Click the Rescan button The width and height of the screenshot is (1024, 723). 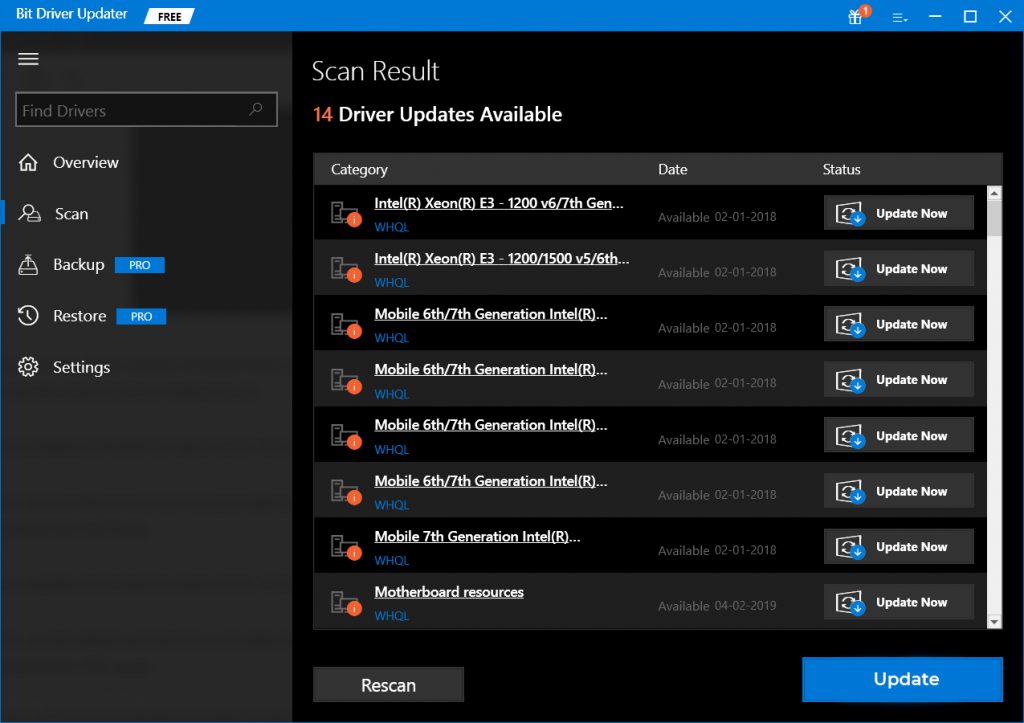pyautogui.click(x=388, y=684)
